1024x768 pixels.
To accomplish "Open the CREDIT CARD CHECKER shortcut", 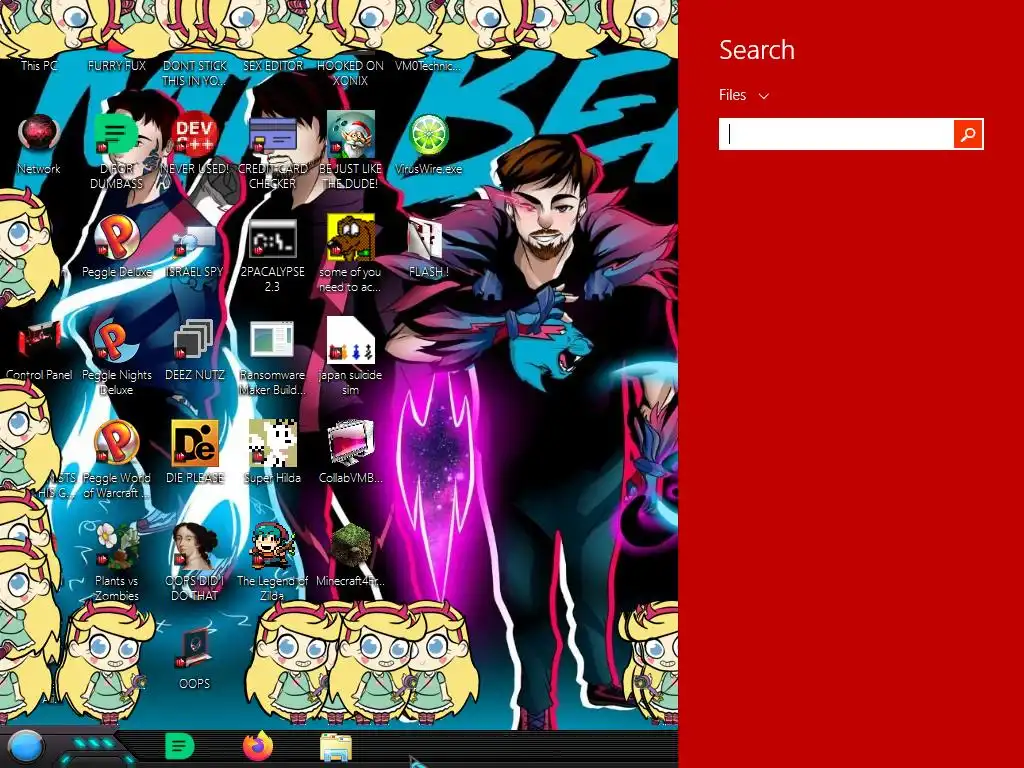I will (272, 134).
